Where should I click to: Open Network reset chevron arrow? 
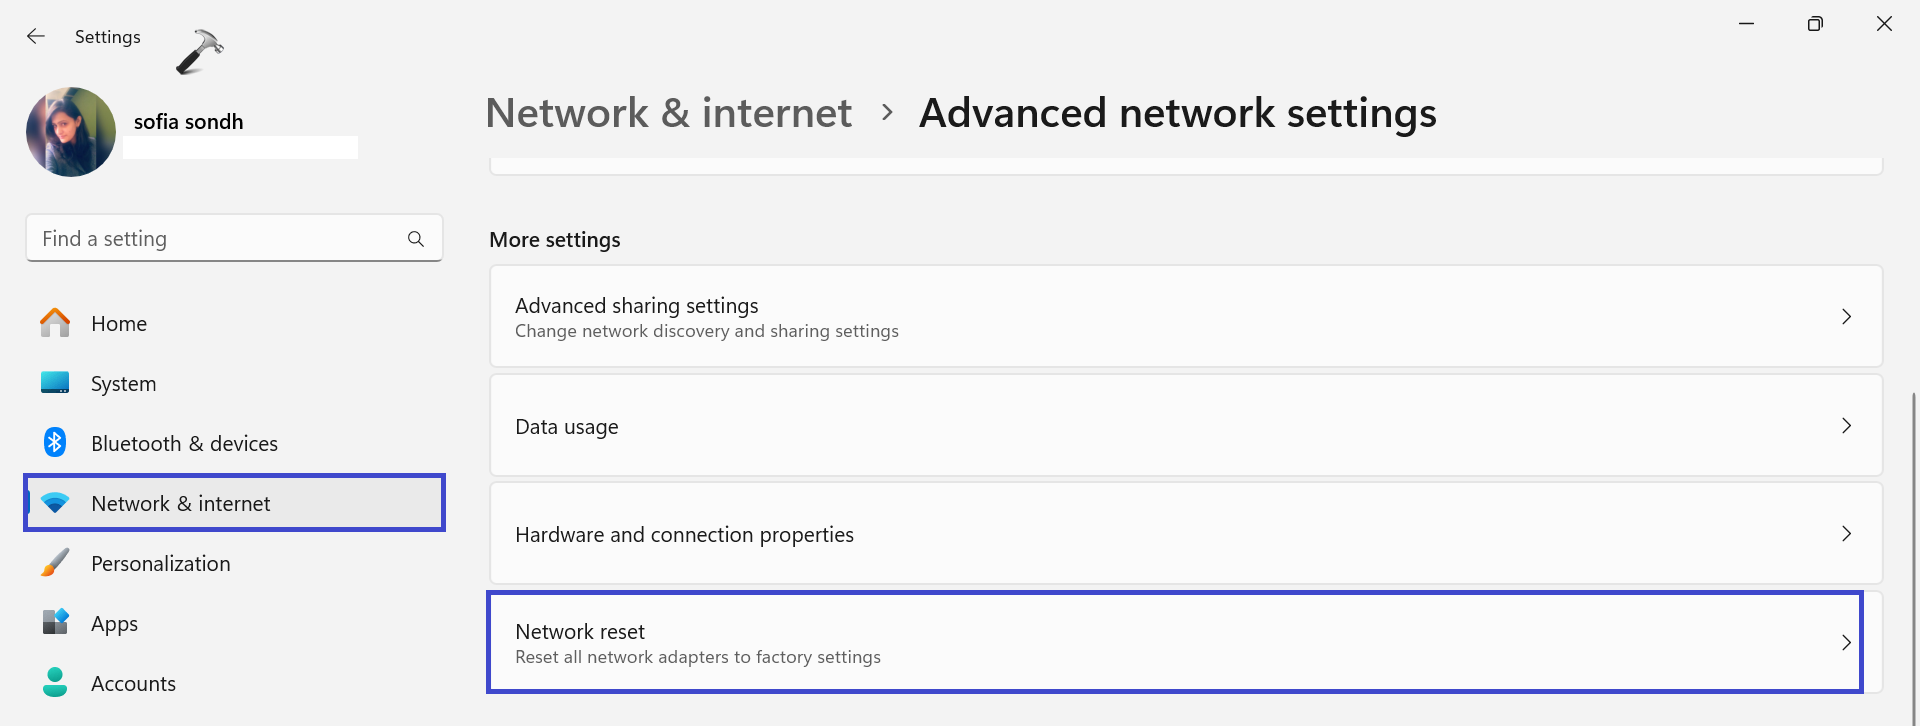point(1846,643)
